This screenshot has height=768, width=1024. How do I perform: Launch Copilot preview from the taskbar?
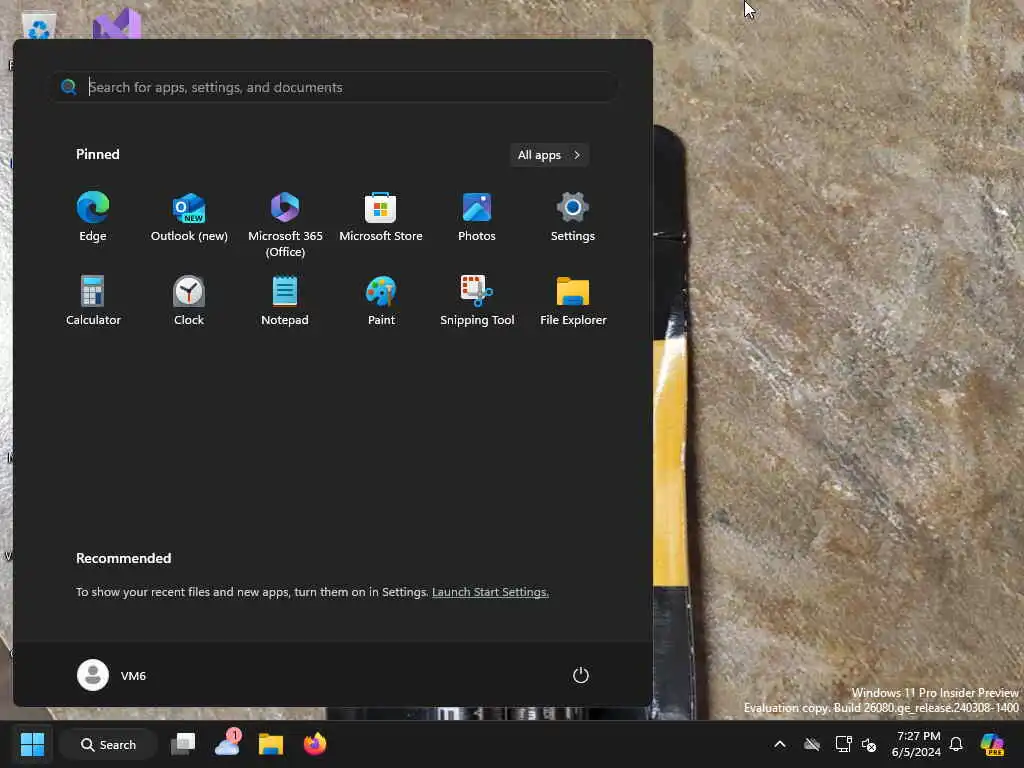pyautogui.click(x=992, y=744)
